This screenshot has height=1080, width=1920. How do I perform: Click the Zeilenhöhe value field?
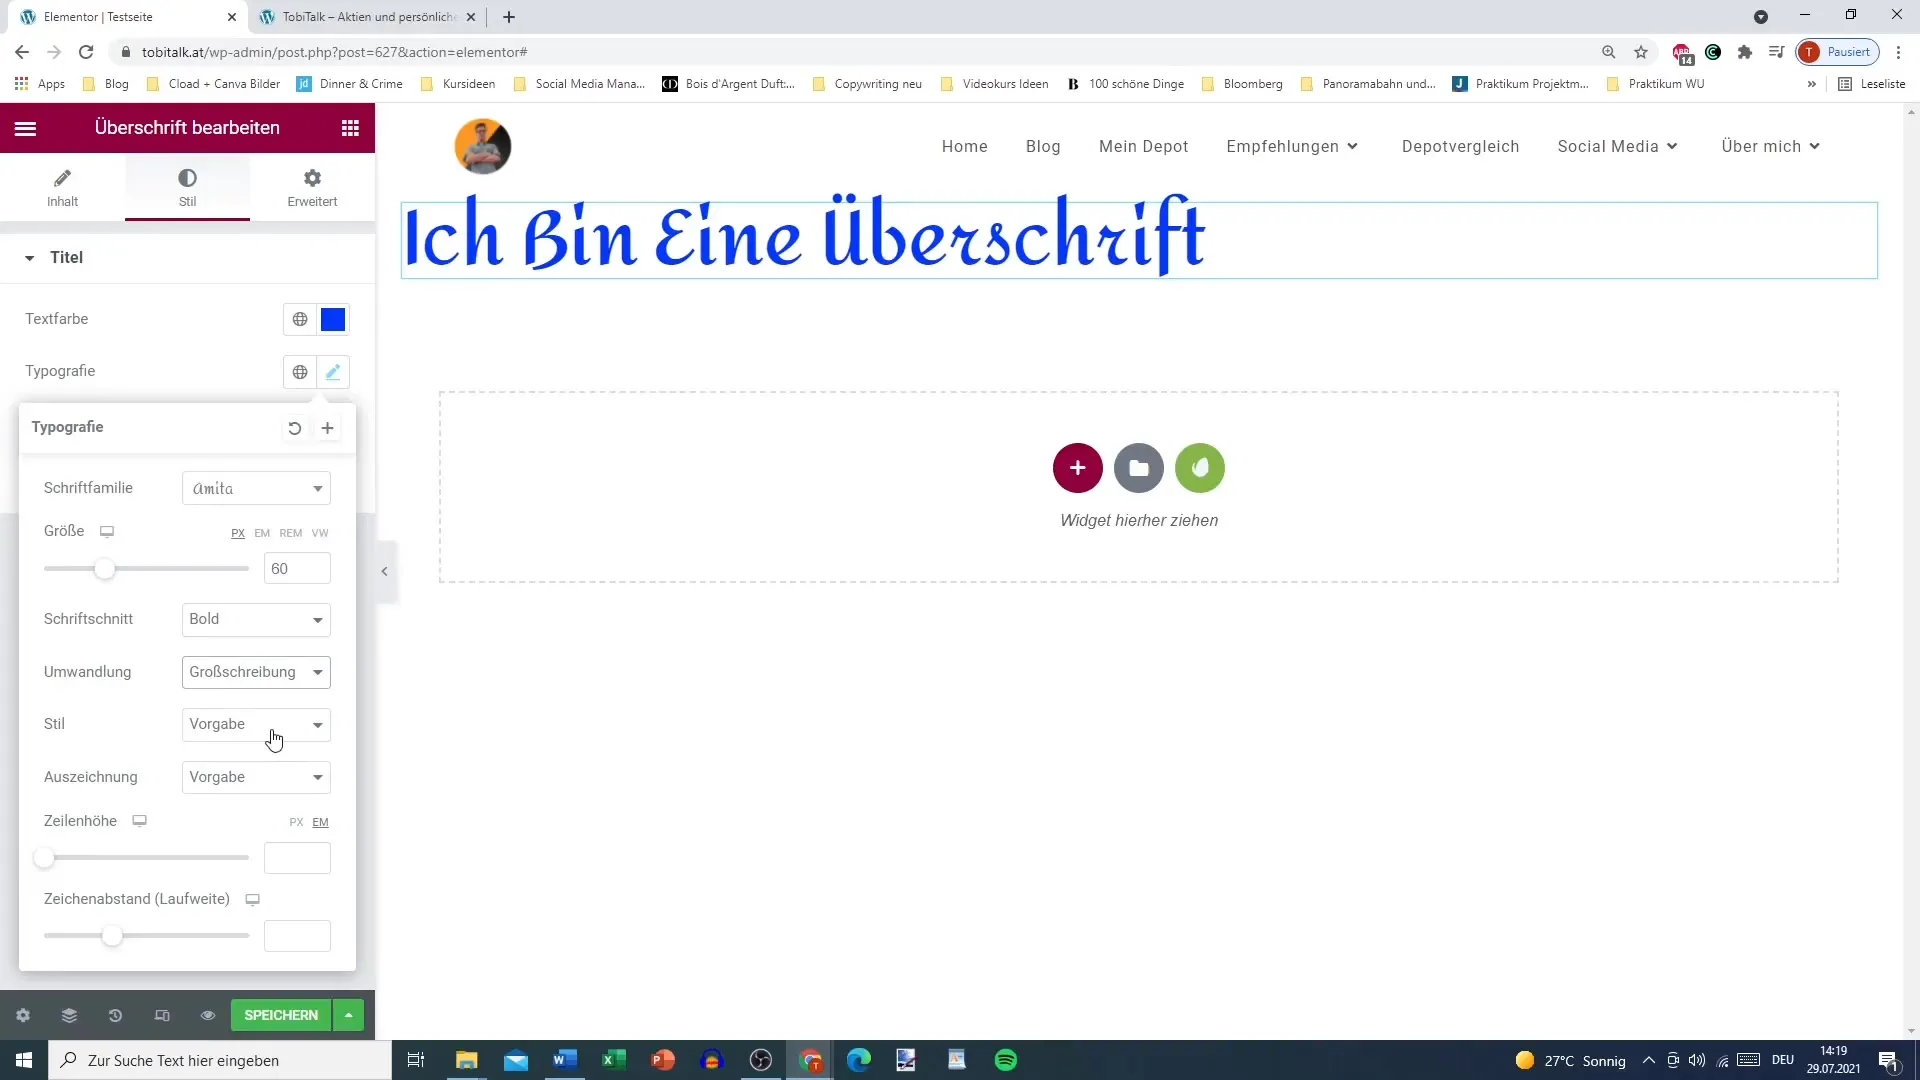pos(297,858)
